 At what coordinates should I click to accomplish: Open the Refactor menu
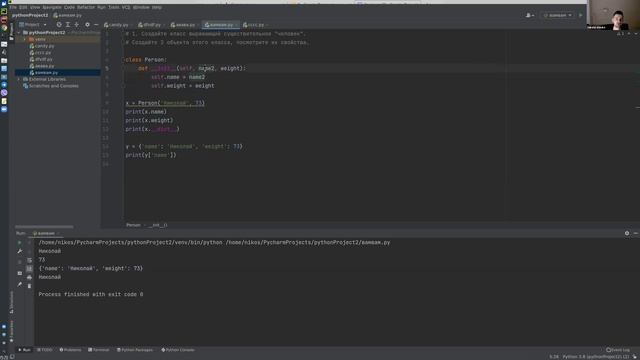coord(86,7)
